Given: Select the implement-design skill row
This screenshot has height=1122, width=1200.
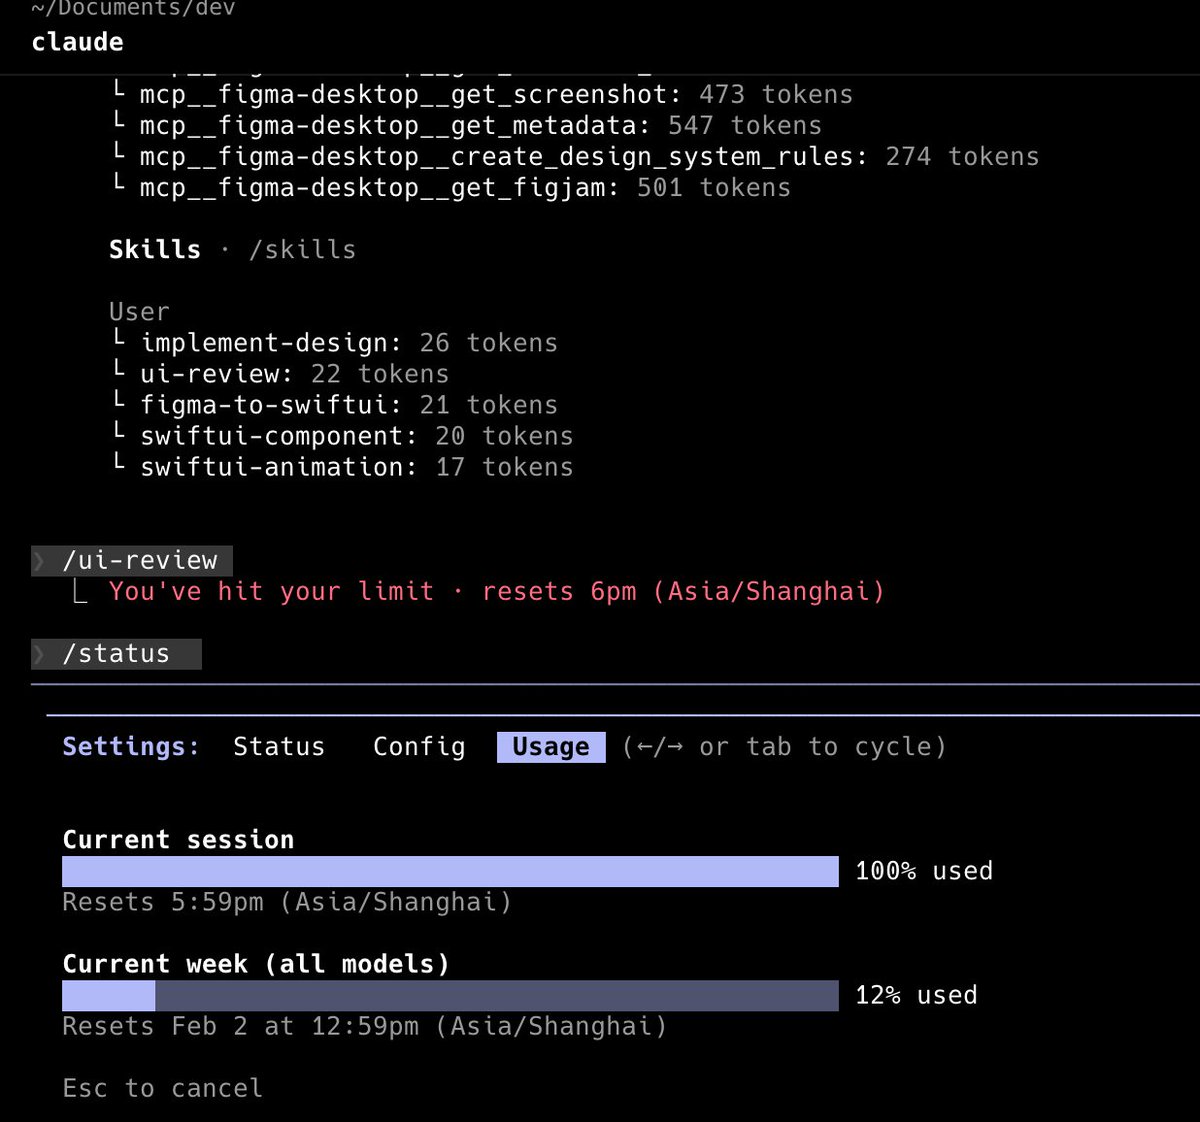Looking at the screenshot, I should (334, 343).
